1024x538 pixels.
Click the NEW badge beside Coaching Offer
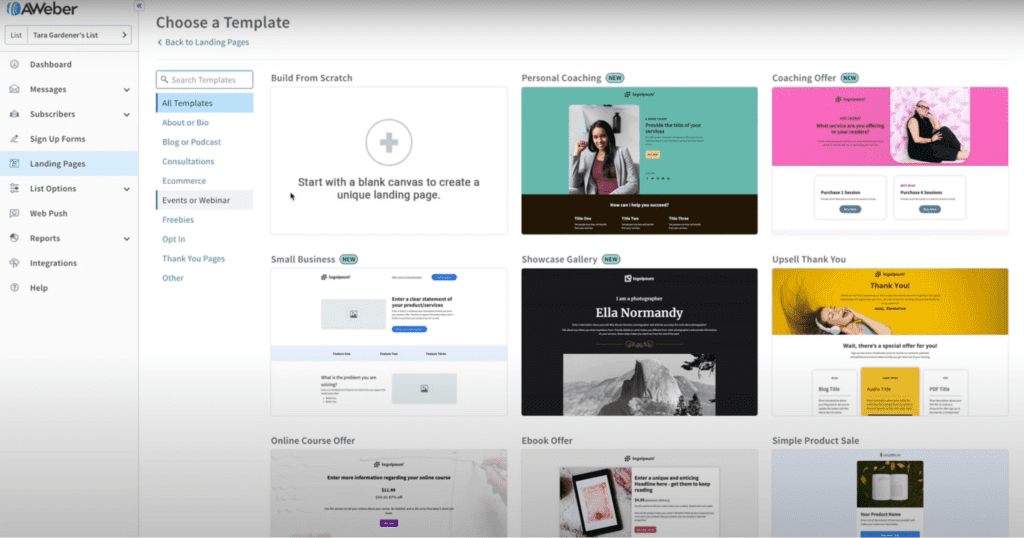[x=850, y=78]
